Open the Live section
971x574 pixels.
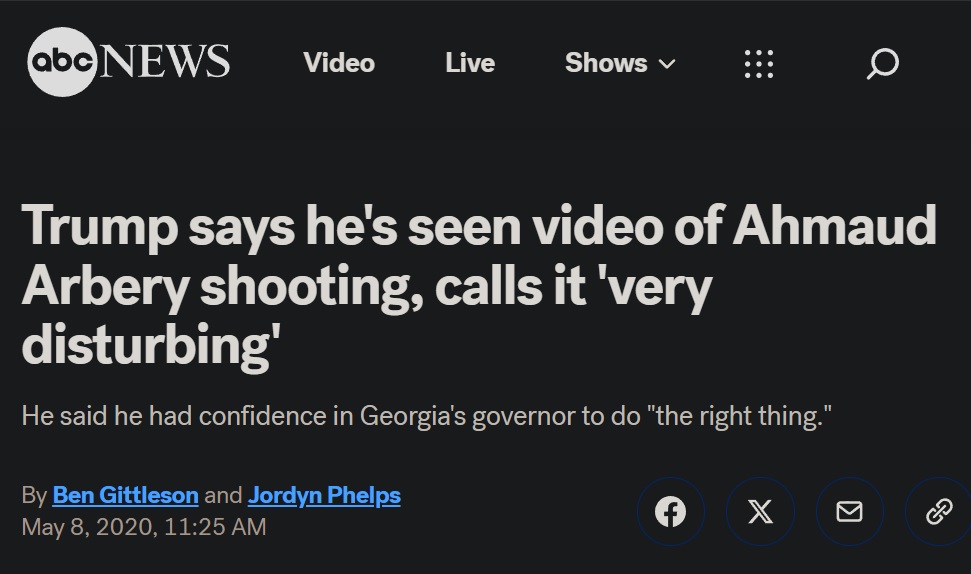click(x=470, y=63)
